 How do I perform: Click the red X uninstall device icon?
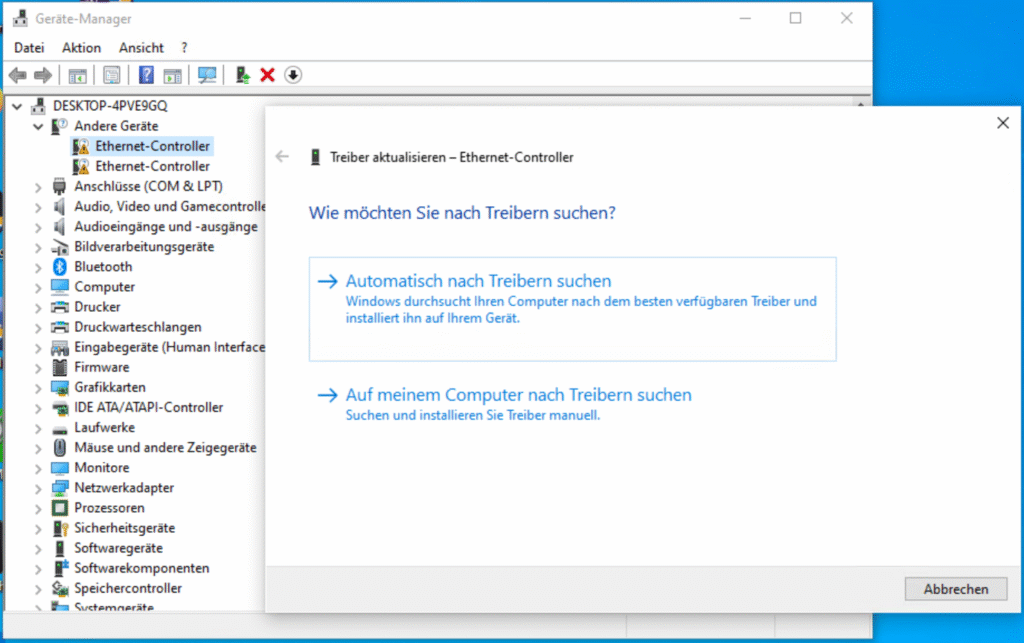pyautogui.click(x=267, y=75)
